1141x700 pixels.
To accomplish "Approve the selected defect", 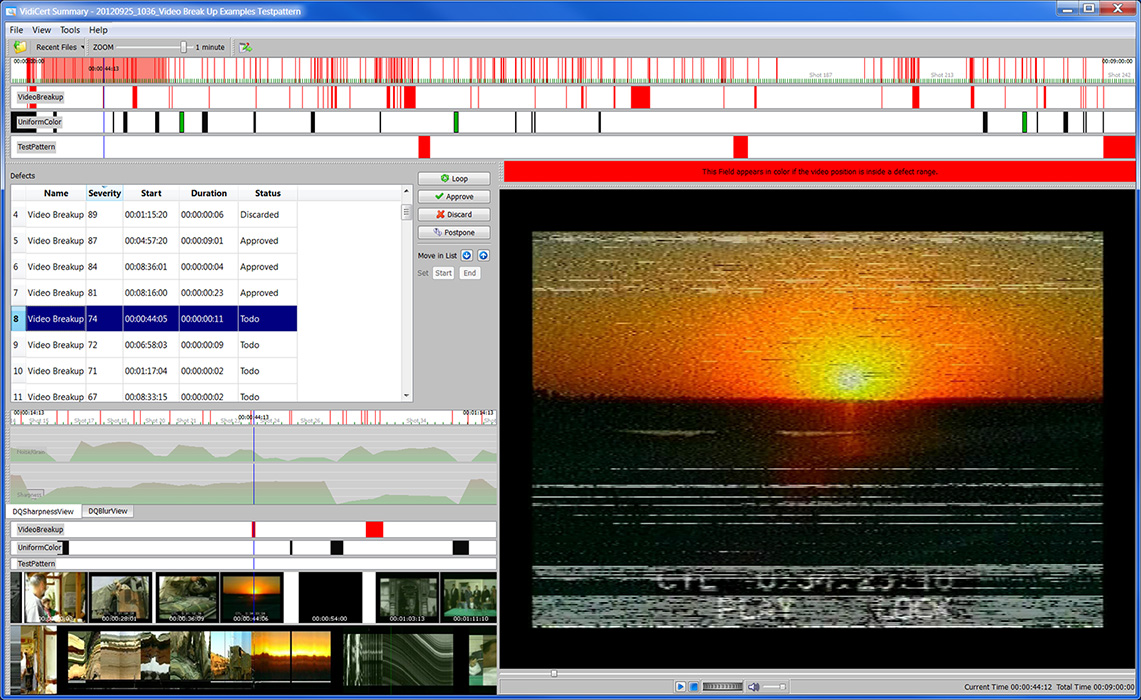I will click(x=454, y=197).
